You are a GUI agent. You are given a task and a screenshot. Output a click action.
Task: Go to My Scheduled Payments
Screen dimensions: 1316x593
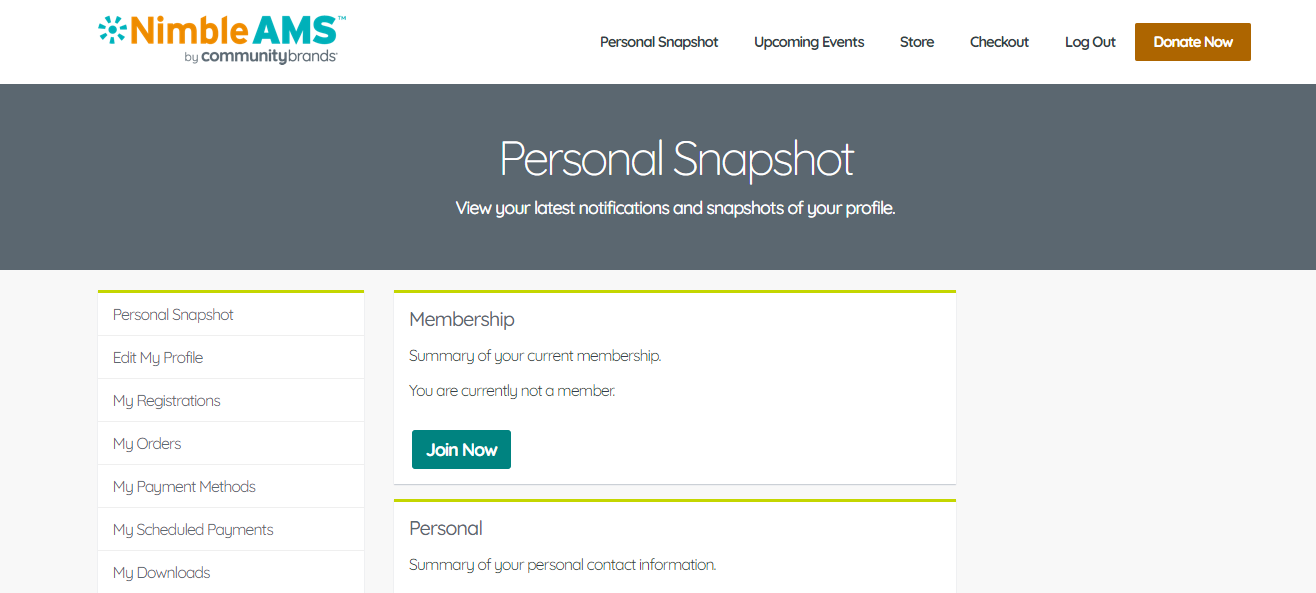coord(193,530)
